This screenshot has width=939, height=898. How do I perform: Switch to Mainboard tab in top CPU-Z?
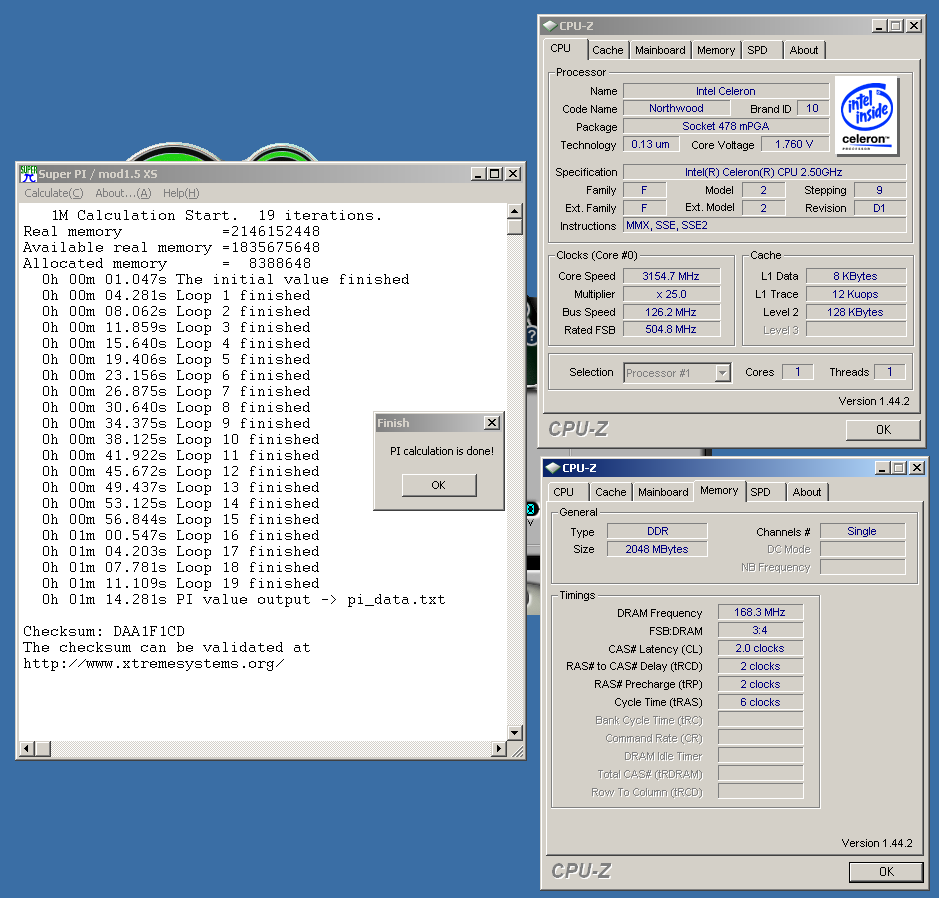point(660,50)
